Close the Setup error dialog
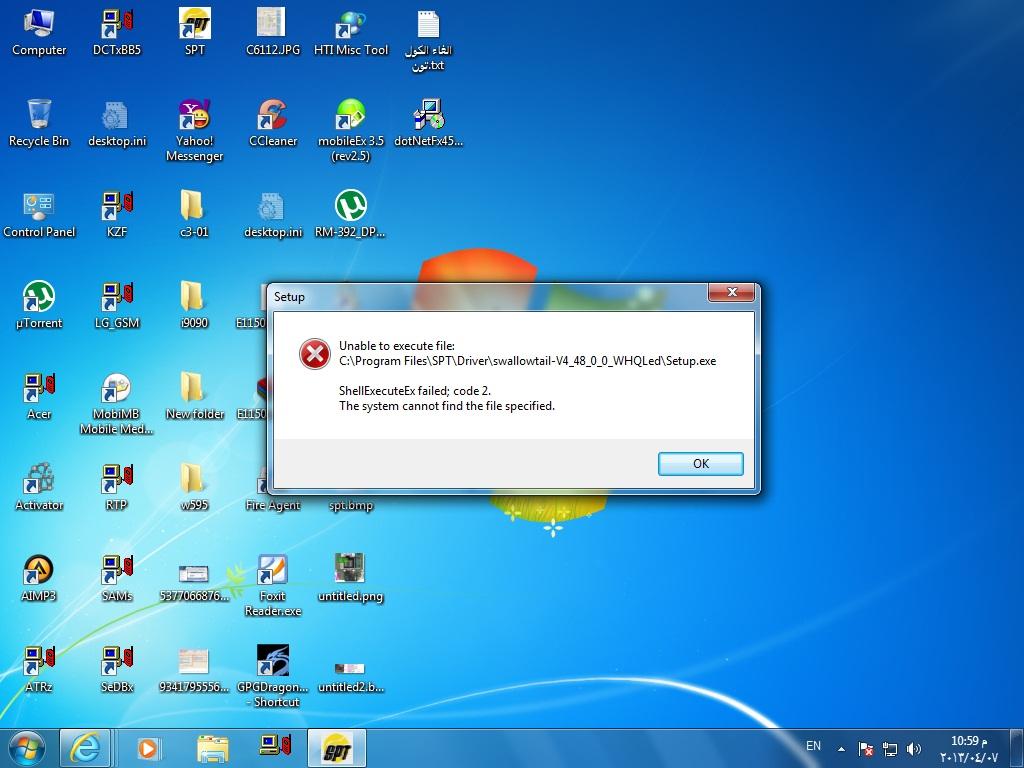 click(731, 293)
